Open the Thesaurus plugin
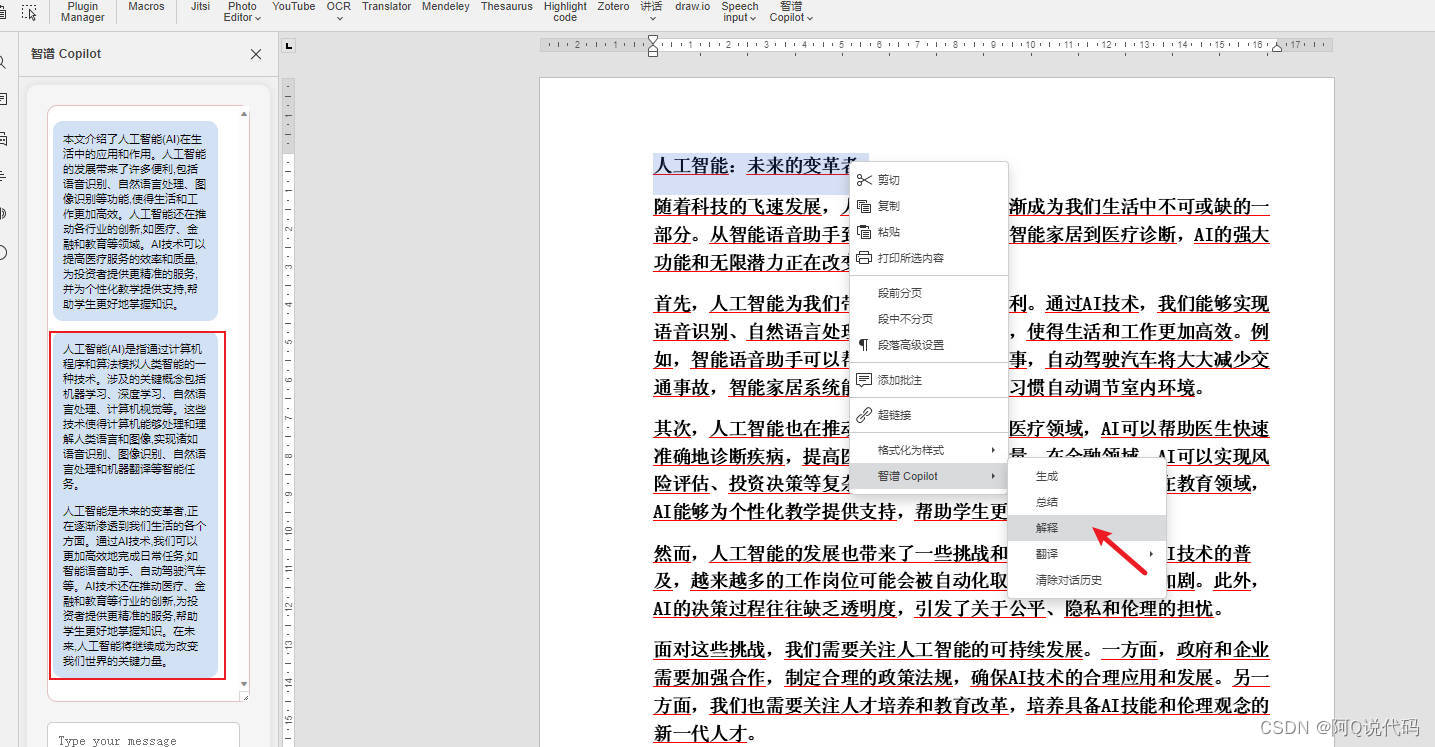 [506, 7]
